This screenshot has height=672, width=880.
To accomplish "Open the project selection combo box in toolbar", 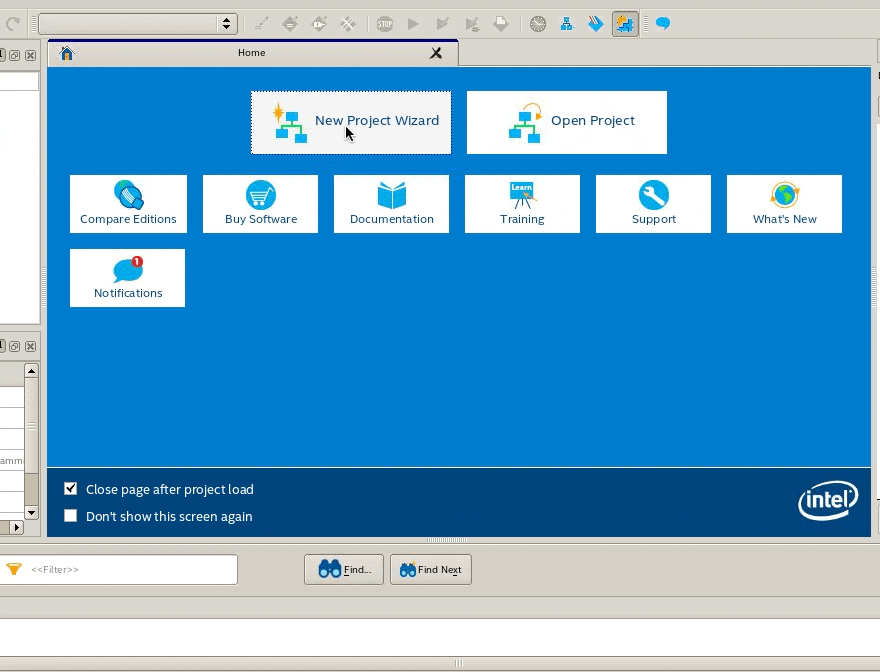I will pos(138,24).
